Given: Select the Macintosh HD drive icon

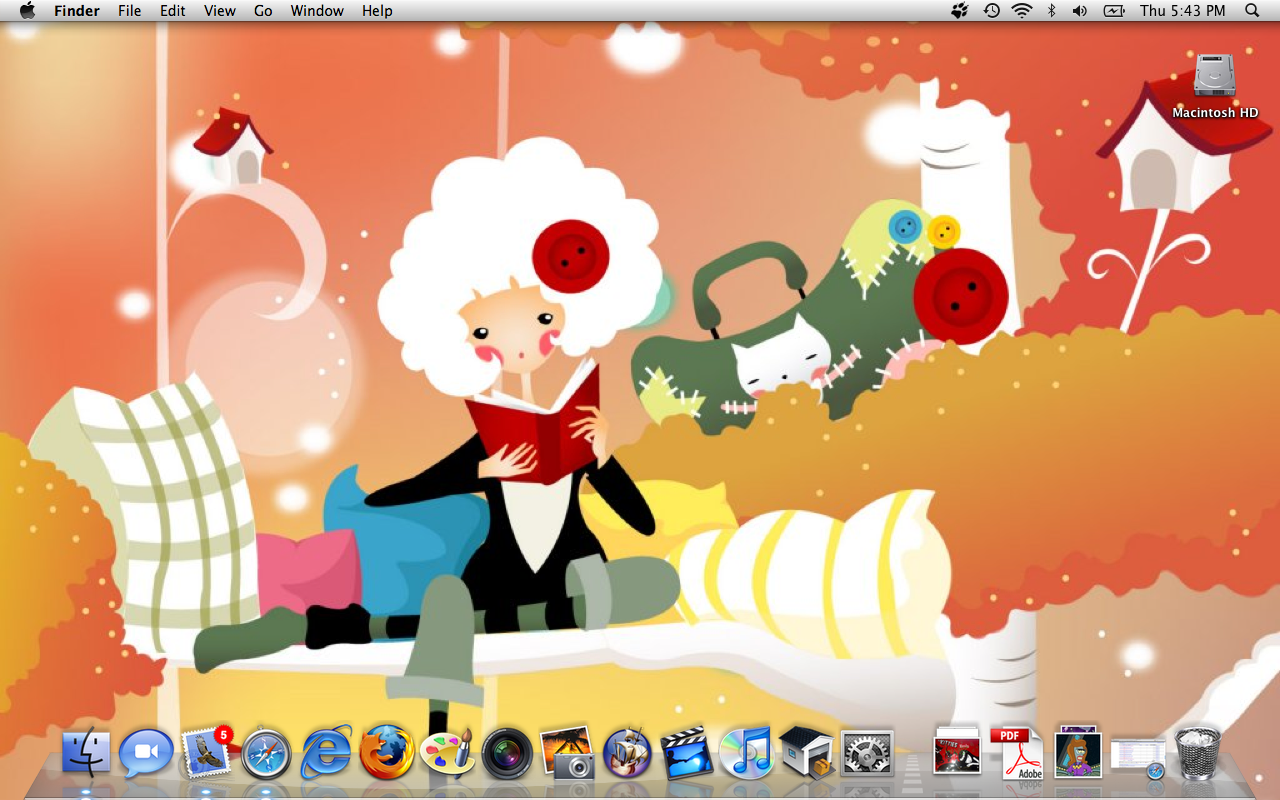Looking at the screenshot, I should click(x=1215, y=76).
